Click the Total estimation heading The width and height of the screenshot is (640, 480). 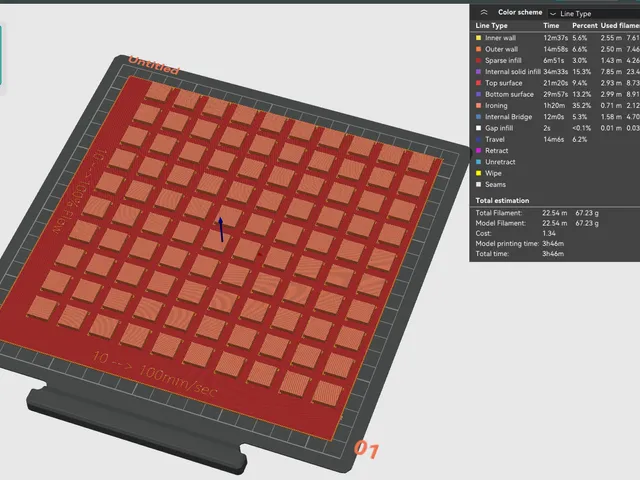click(x=502, y=200)
